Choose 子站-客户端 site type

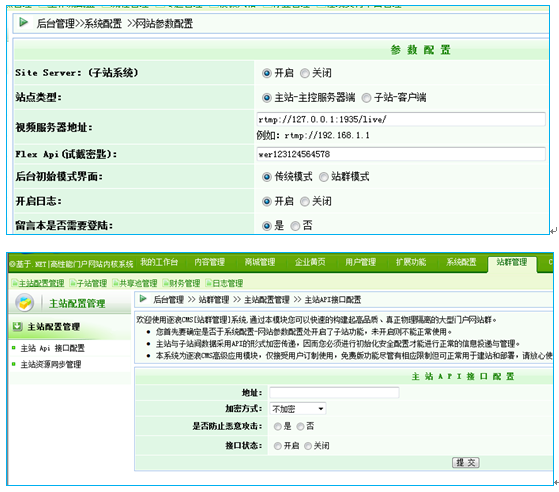pyautogui.click(x=366, y=98)
